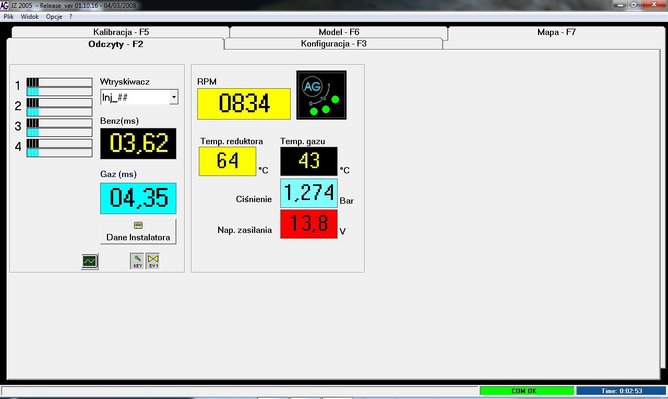Click the EV1 solenoid valve icon
Image resolution: width=668 pixels, height=399 pixels.
click(x=153, y=261)
